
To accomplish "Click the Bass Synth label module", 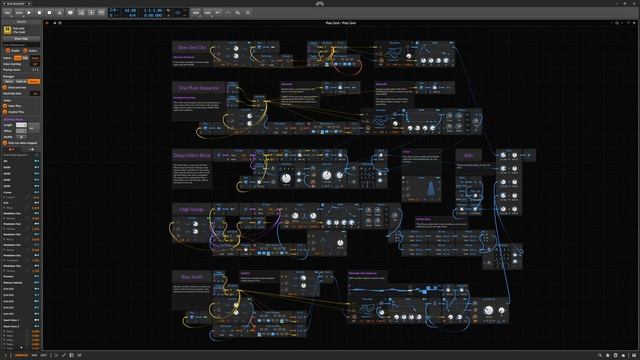I will click(192, 277).
